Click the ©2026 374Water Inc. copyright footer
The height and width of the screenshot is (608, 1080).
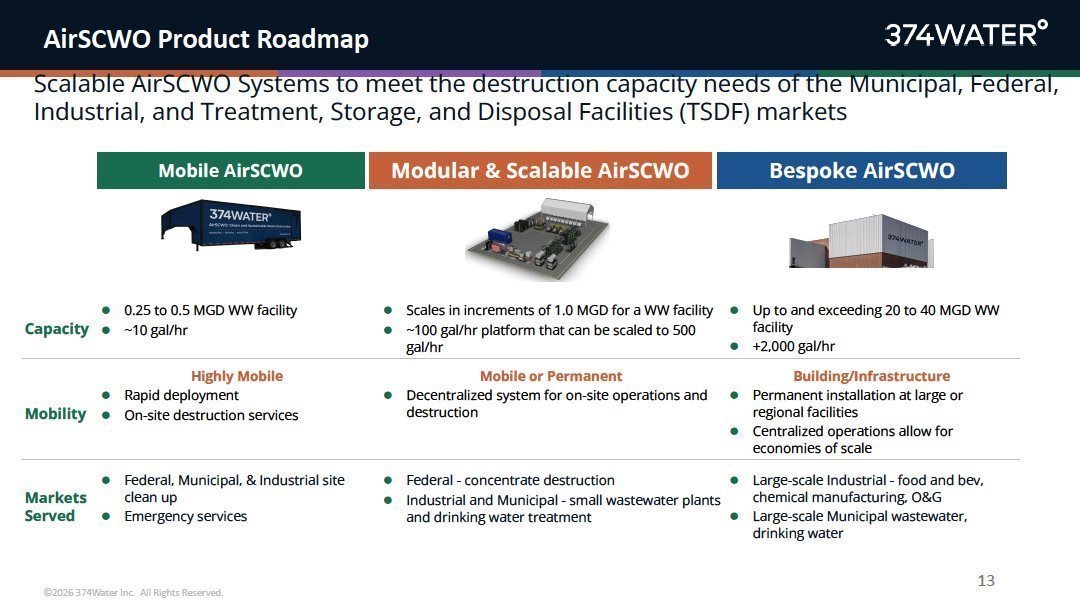(x=133, y=592)
